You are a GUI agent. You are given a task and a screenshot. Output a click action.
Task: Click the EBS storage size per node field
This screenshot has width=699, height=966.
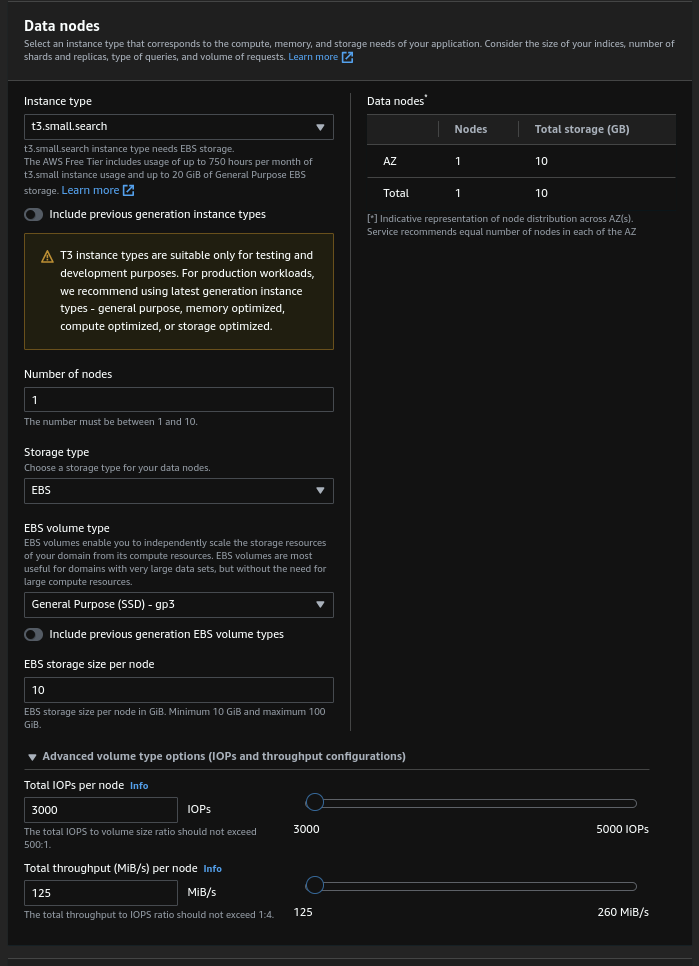click(178, 690)
